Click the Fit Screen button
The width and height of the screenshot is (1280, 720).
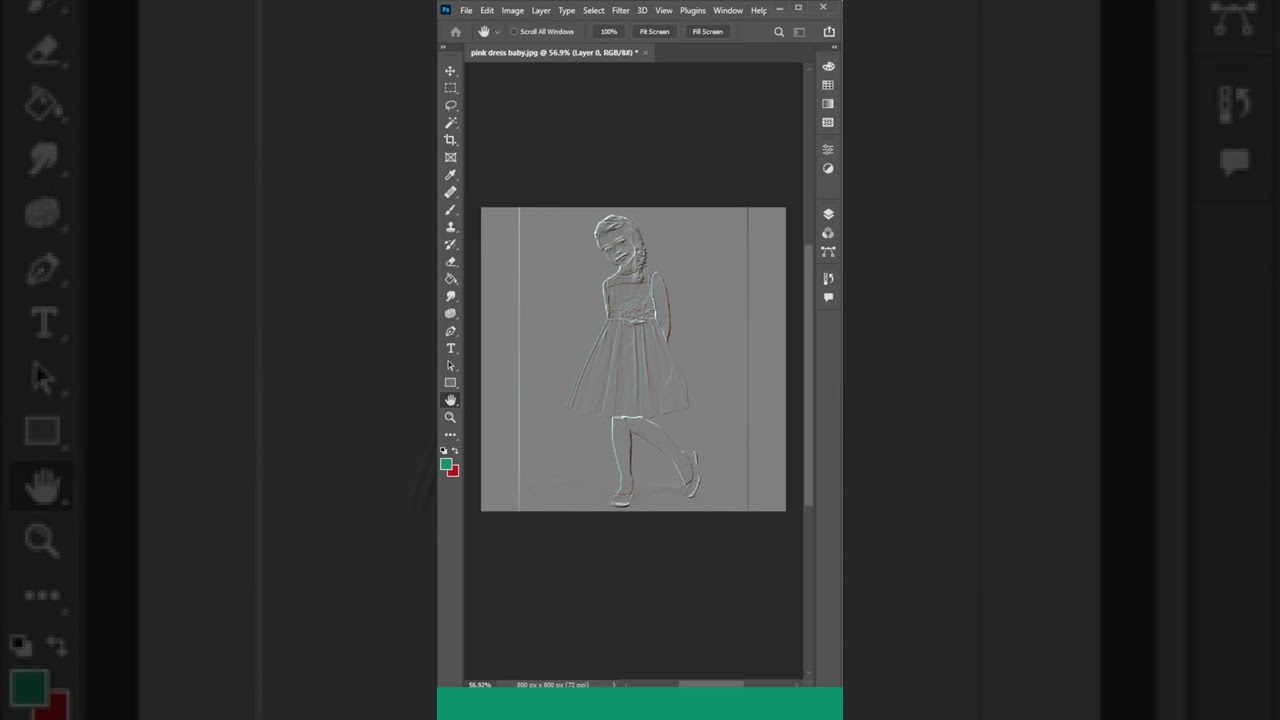point(654,32)
